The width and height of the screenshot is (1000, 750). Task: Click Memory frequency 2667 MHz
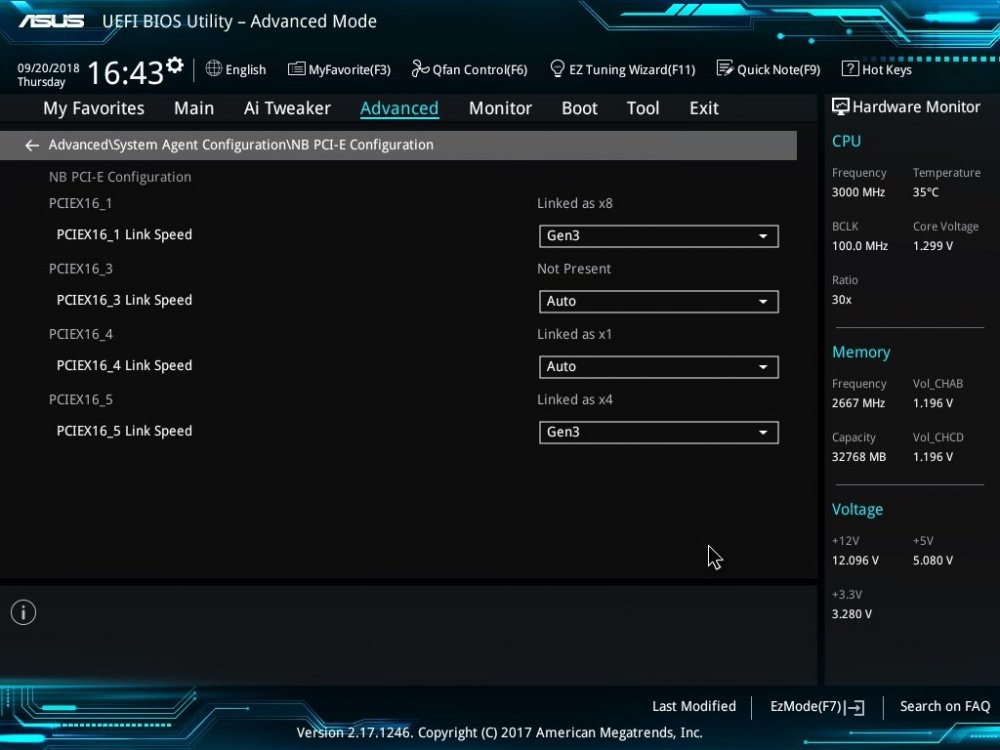click(x=858, y=403)
